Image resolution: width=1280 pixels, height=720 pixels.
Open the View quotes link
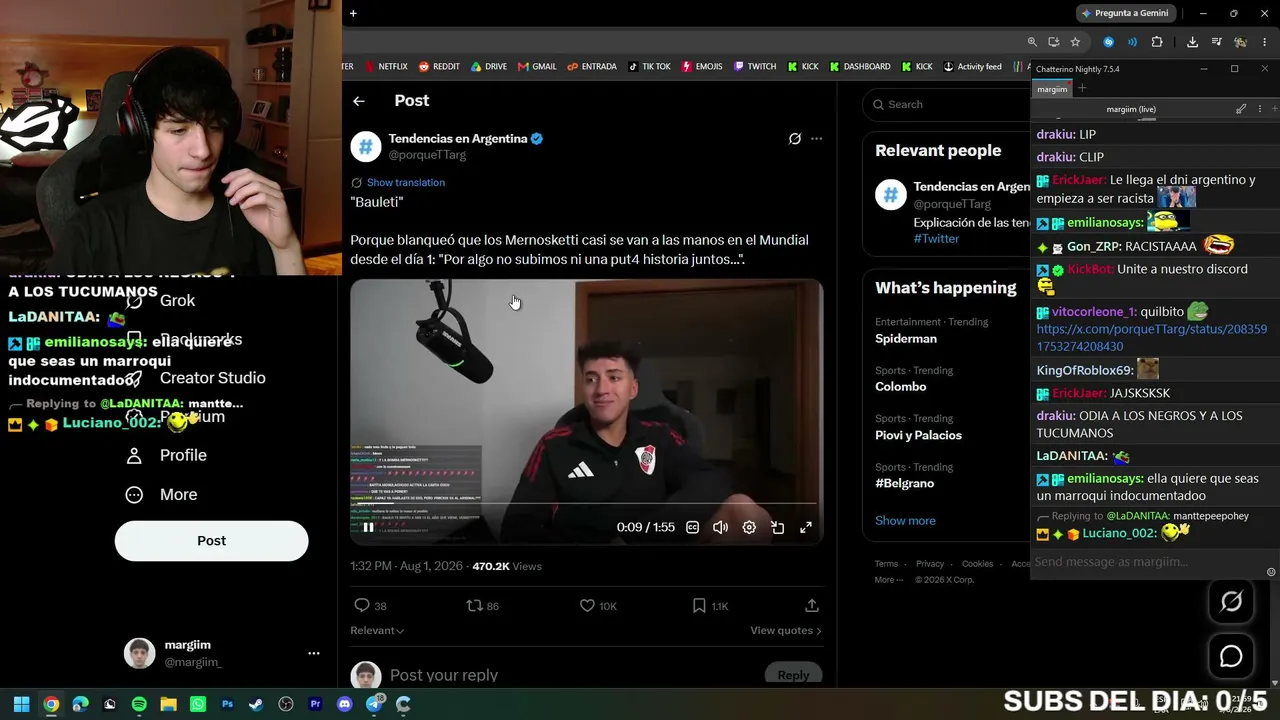pyautogui.click(x=786, y=631)
